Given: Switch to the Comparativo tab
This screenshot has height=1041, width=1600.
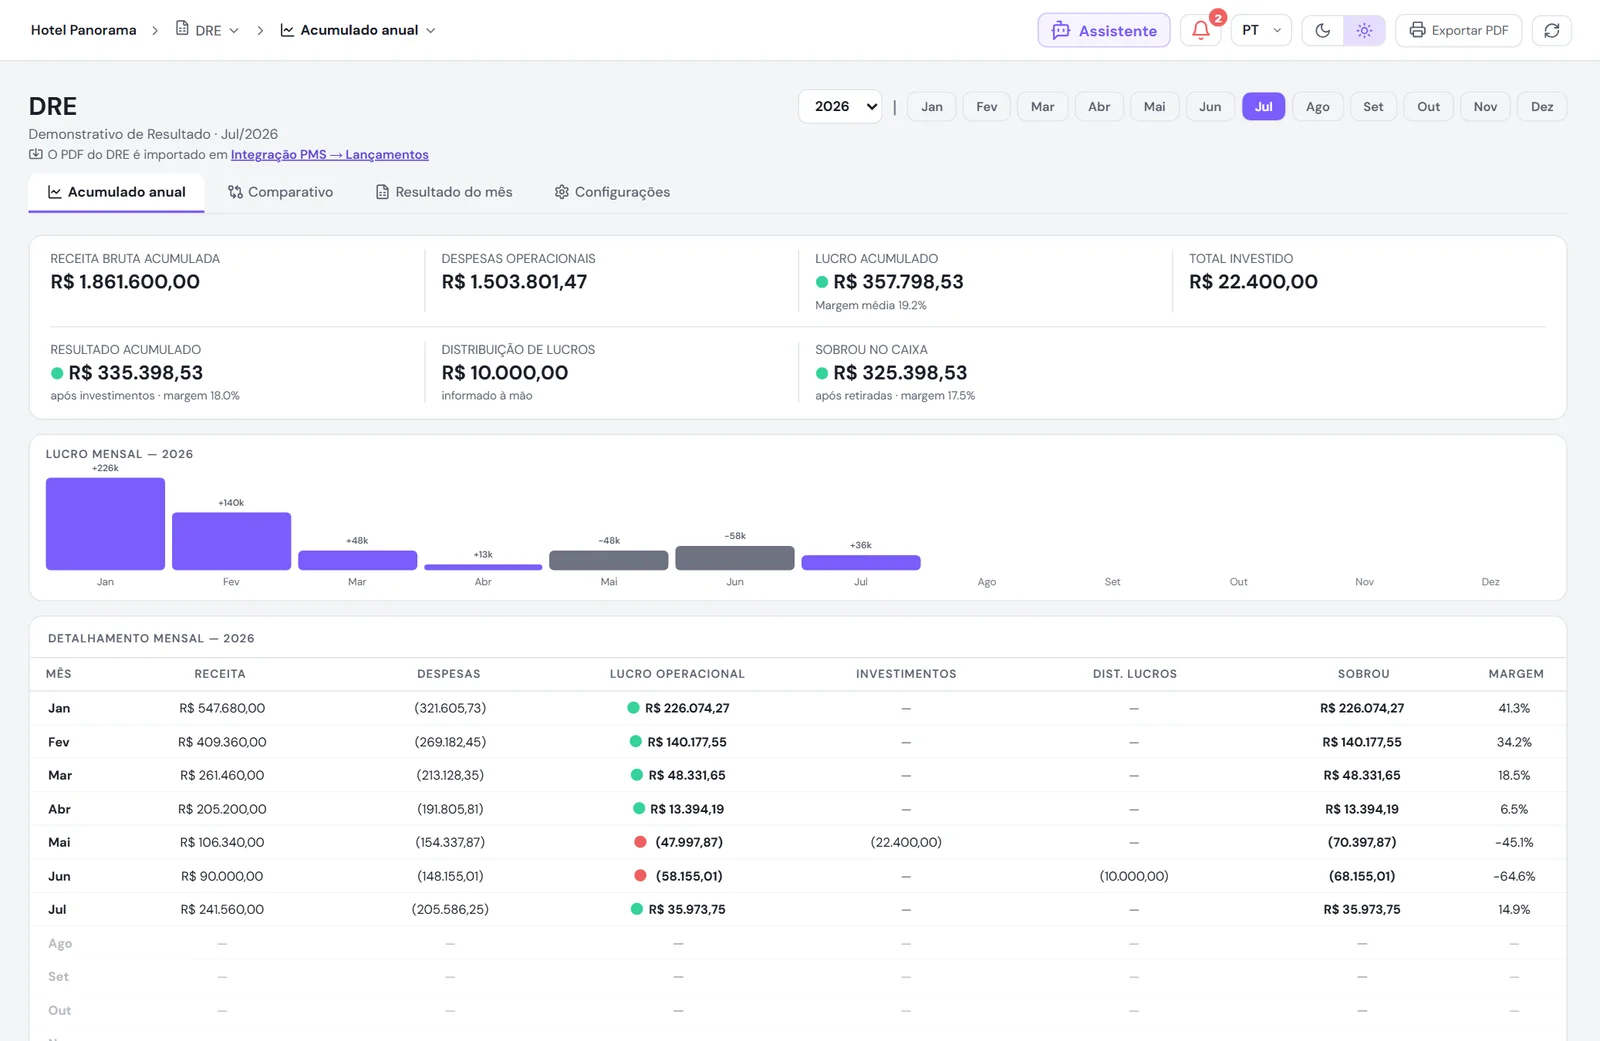Looking at the screenshot, I should (x=280, y=192).
